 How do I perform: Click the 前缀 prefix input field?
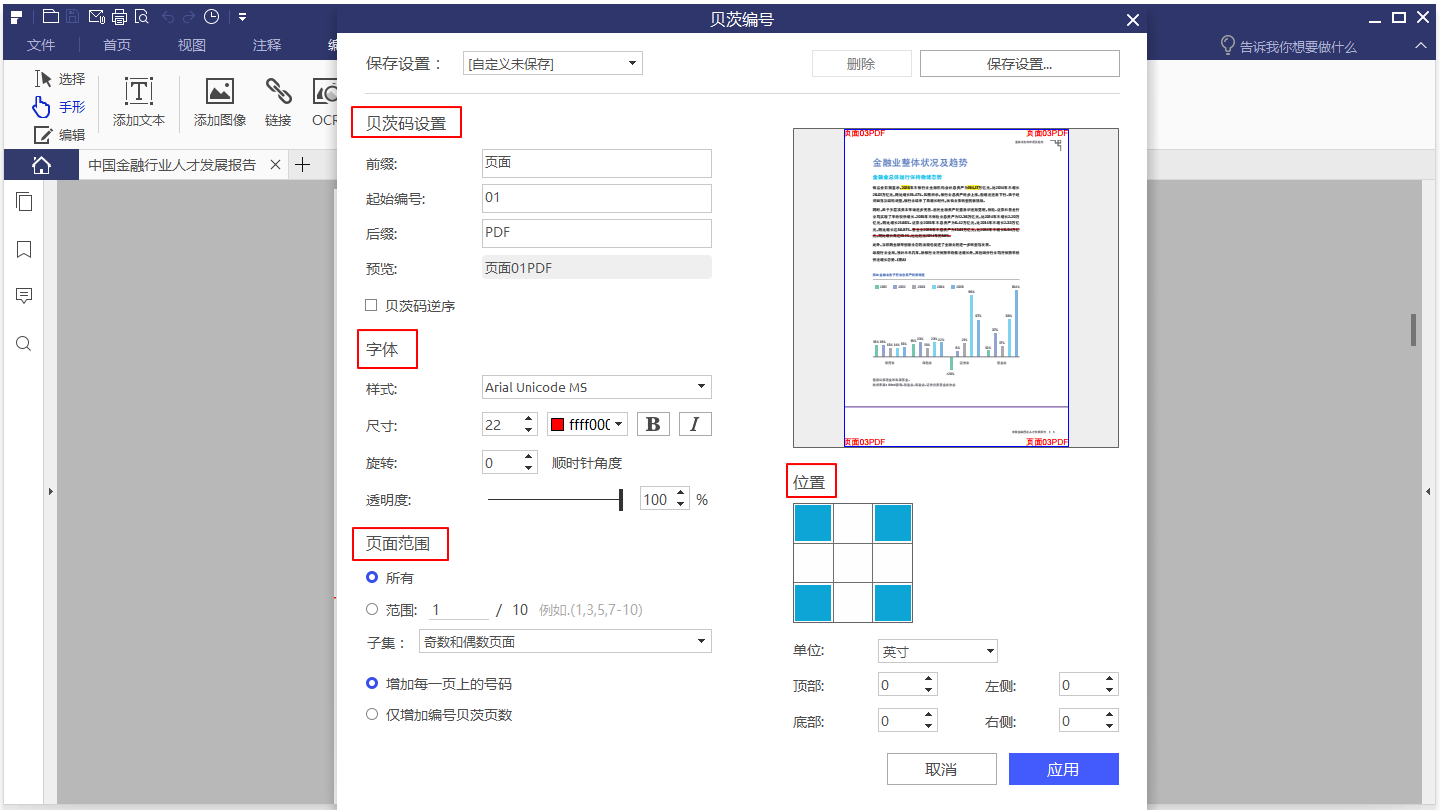(x=597, y=163)
